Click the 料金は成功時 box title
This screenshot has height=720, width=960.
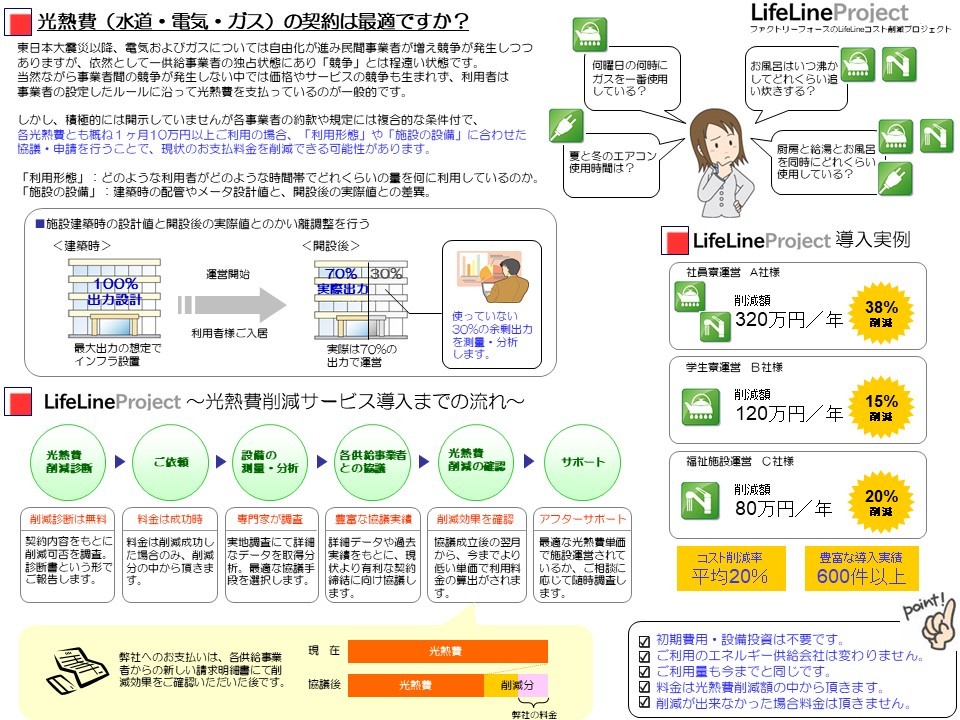point(170,519)
